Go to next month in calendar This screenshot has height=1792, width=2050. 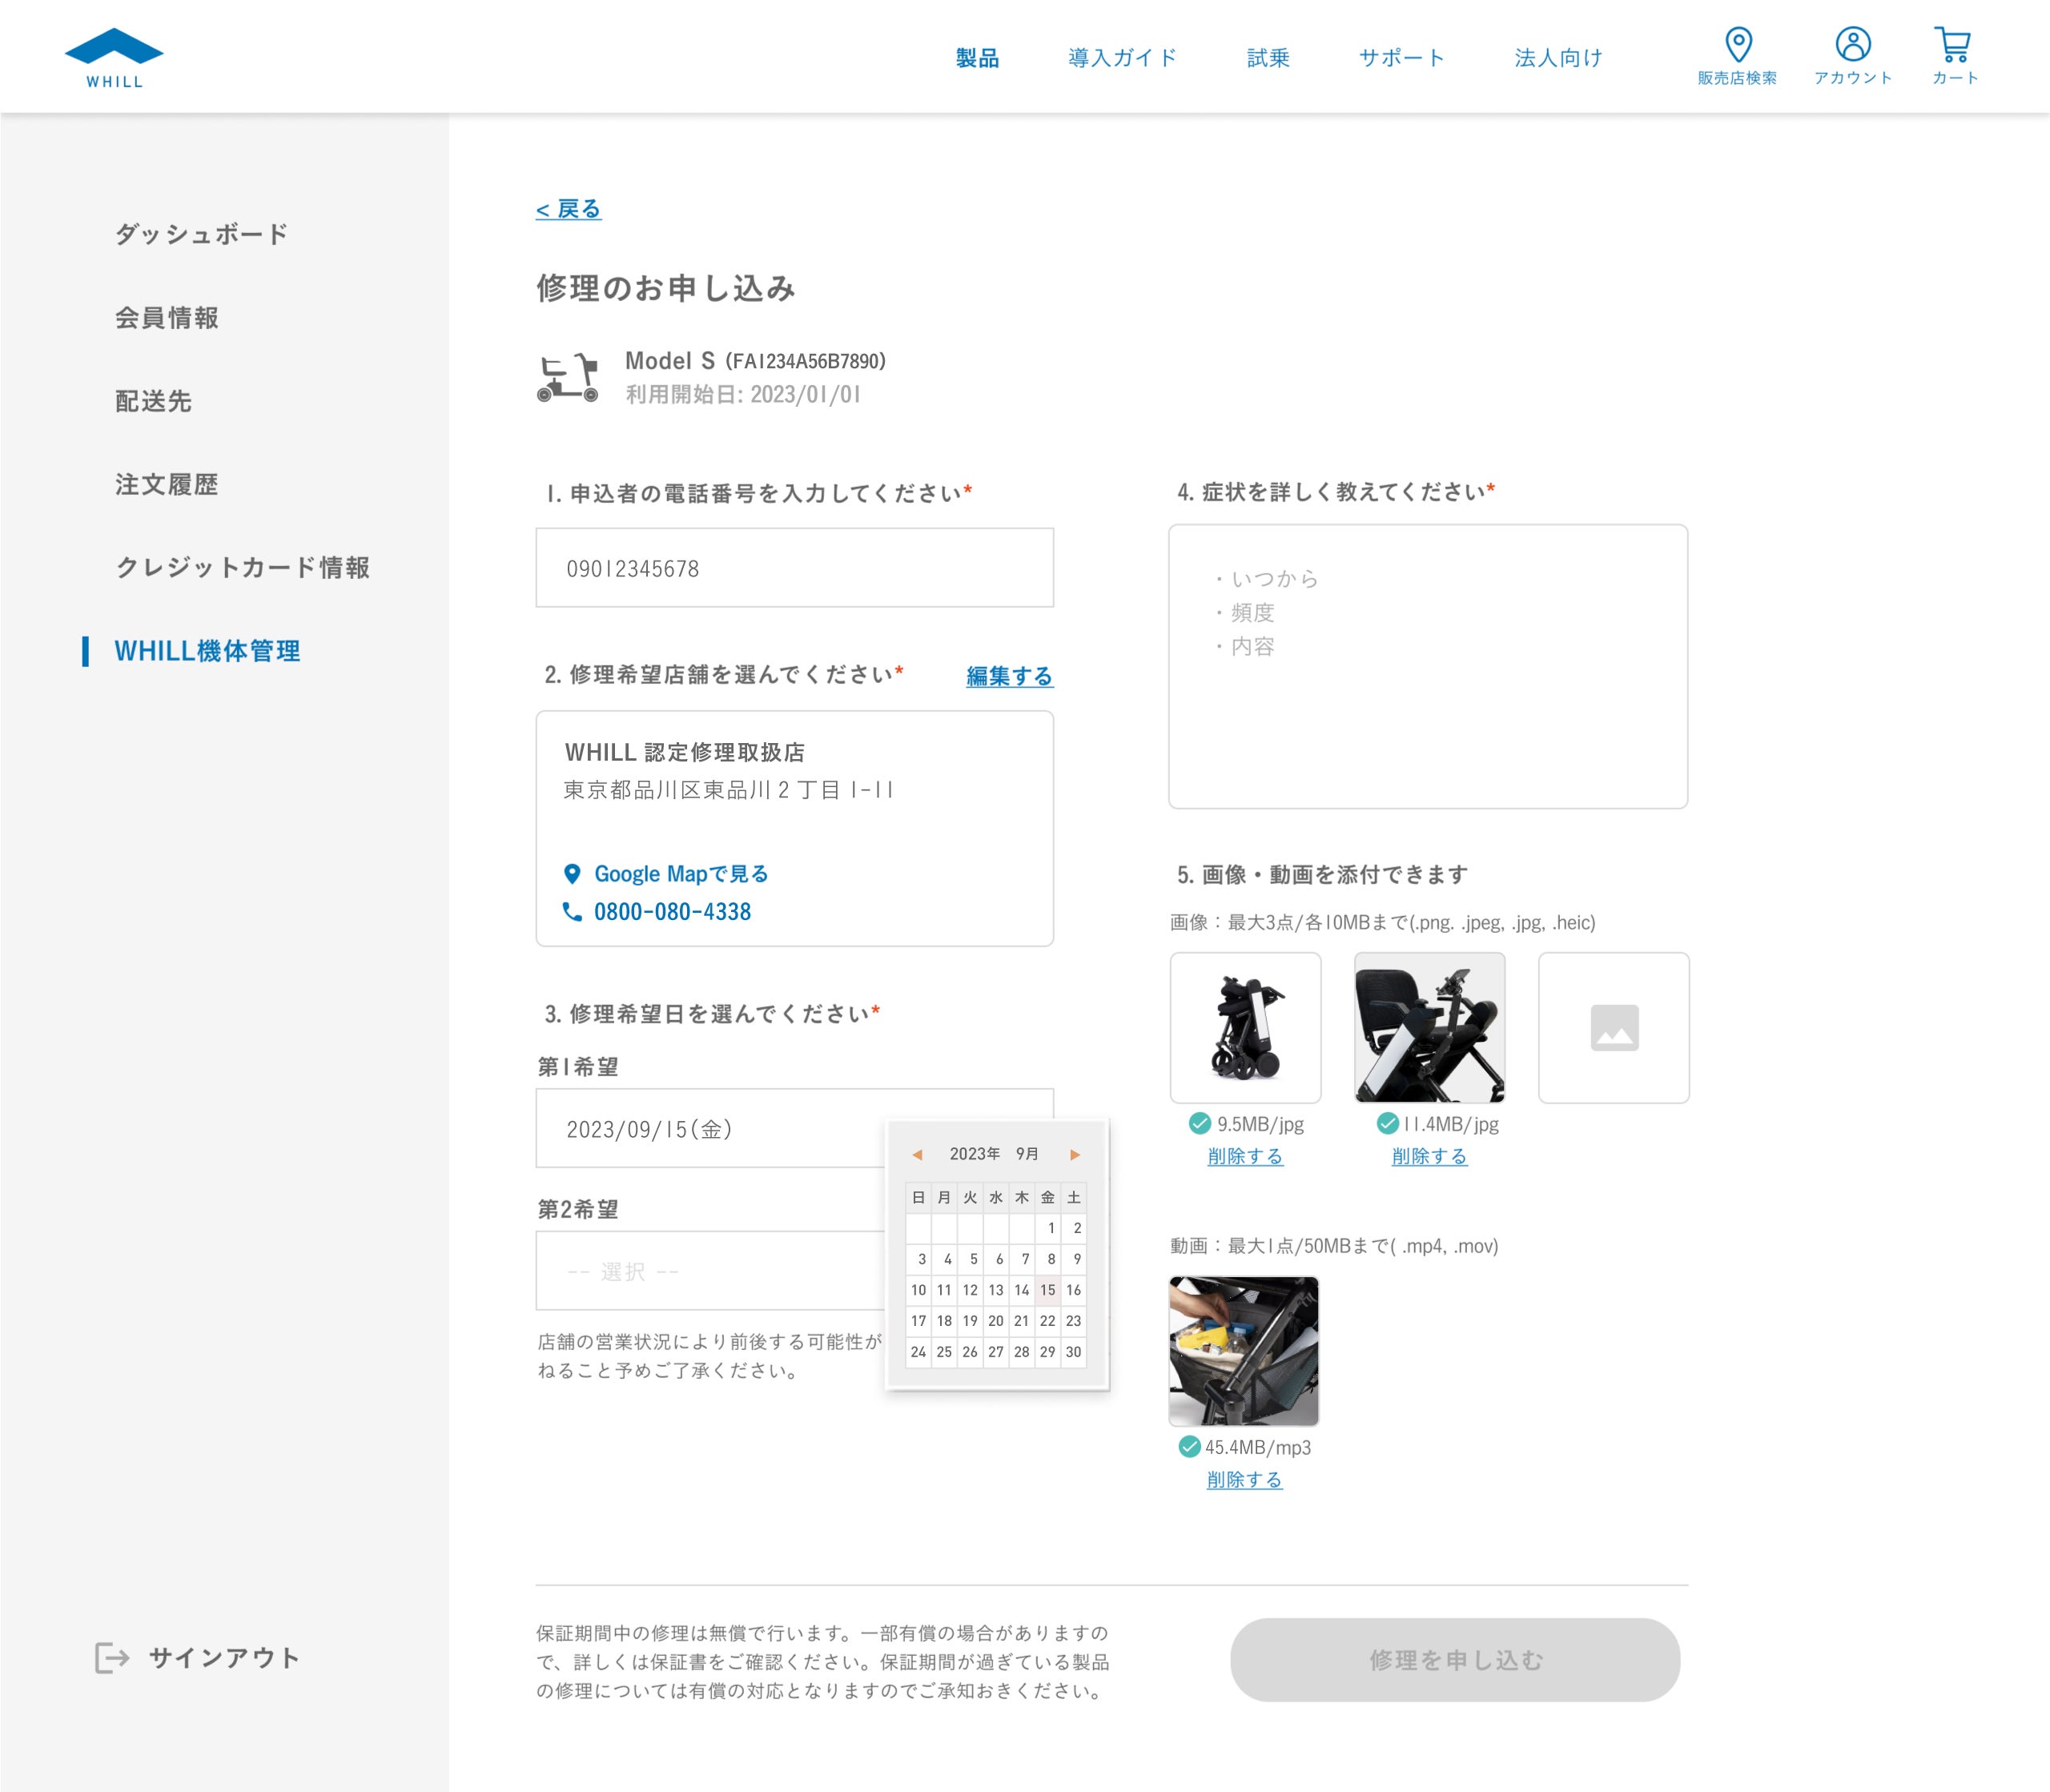point(1075,1155)
